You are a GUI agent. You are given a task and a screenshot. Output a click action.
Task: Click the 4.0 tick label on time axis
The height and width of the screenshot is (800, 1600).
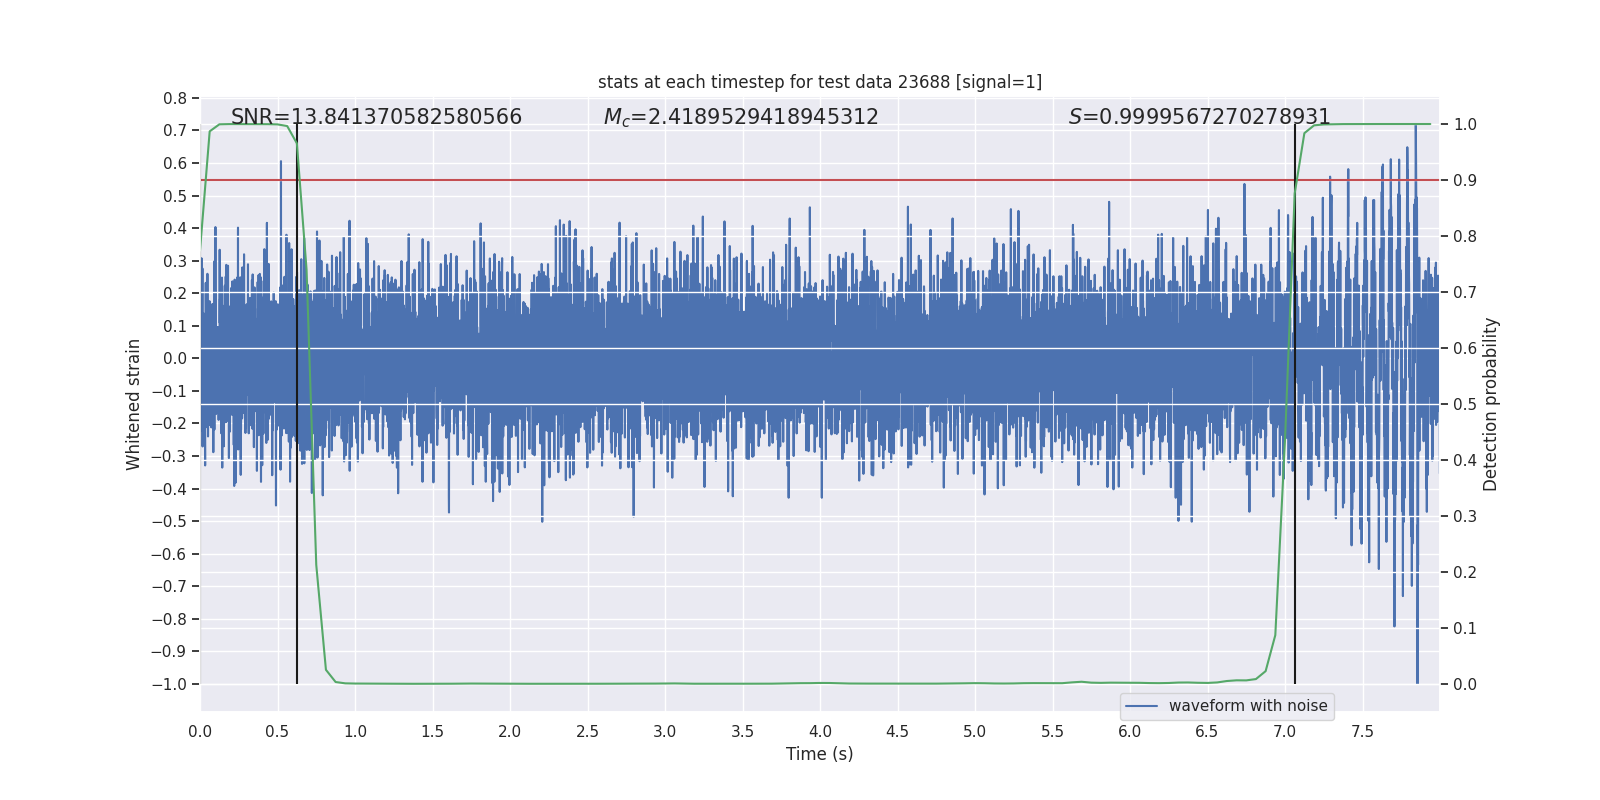click(x=820, y=731)
